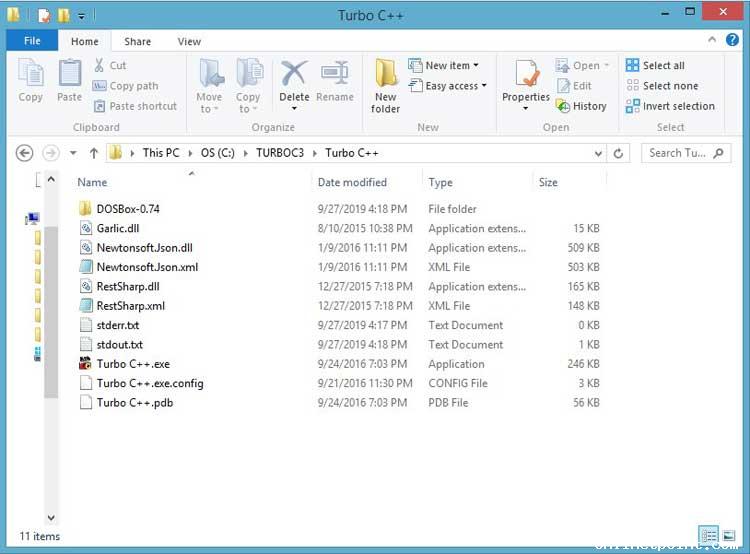
Task: Expand the Easy access dropdown
Action: [448, 86]
